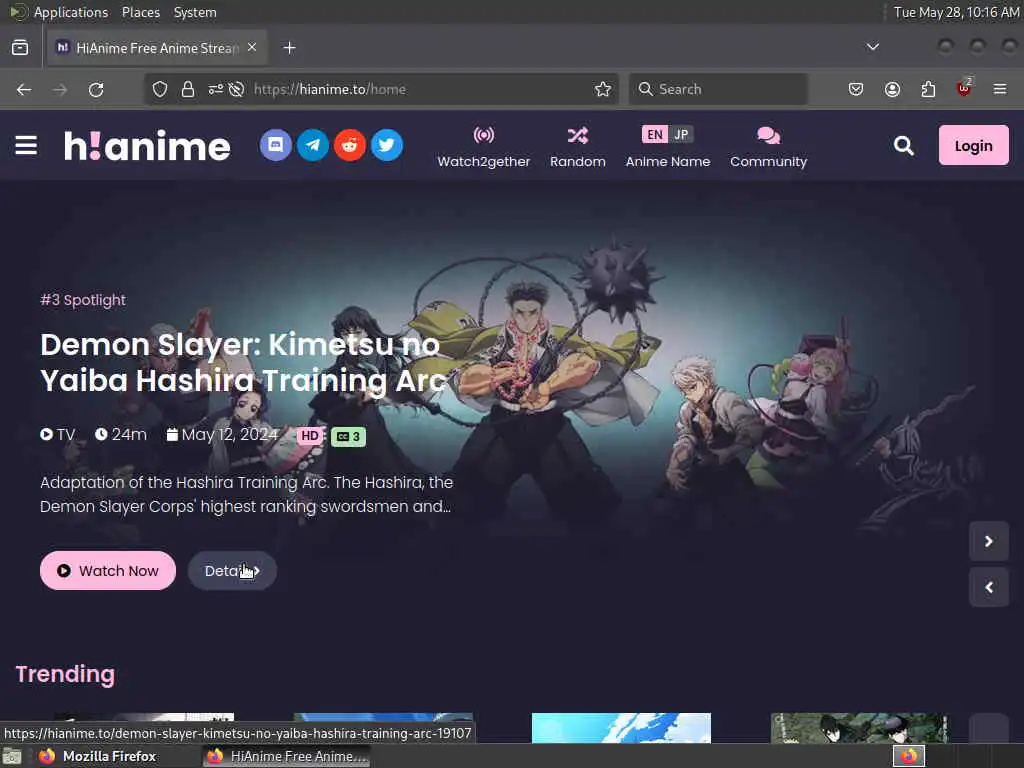The image size is (1024, 768).
Task: Click show desktop icon in taskbar
Action: click(x=12, y=756)
